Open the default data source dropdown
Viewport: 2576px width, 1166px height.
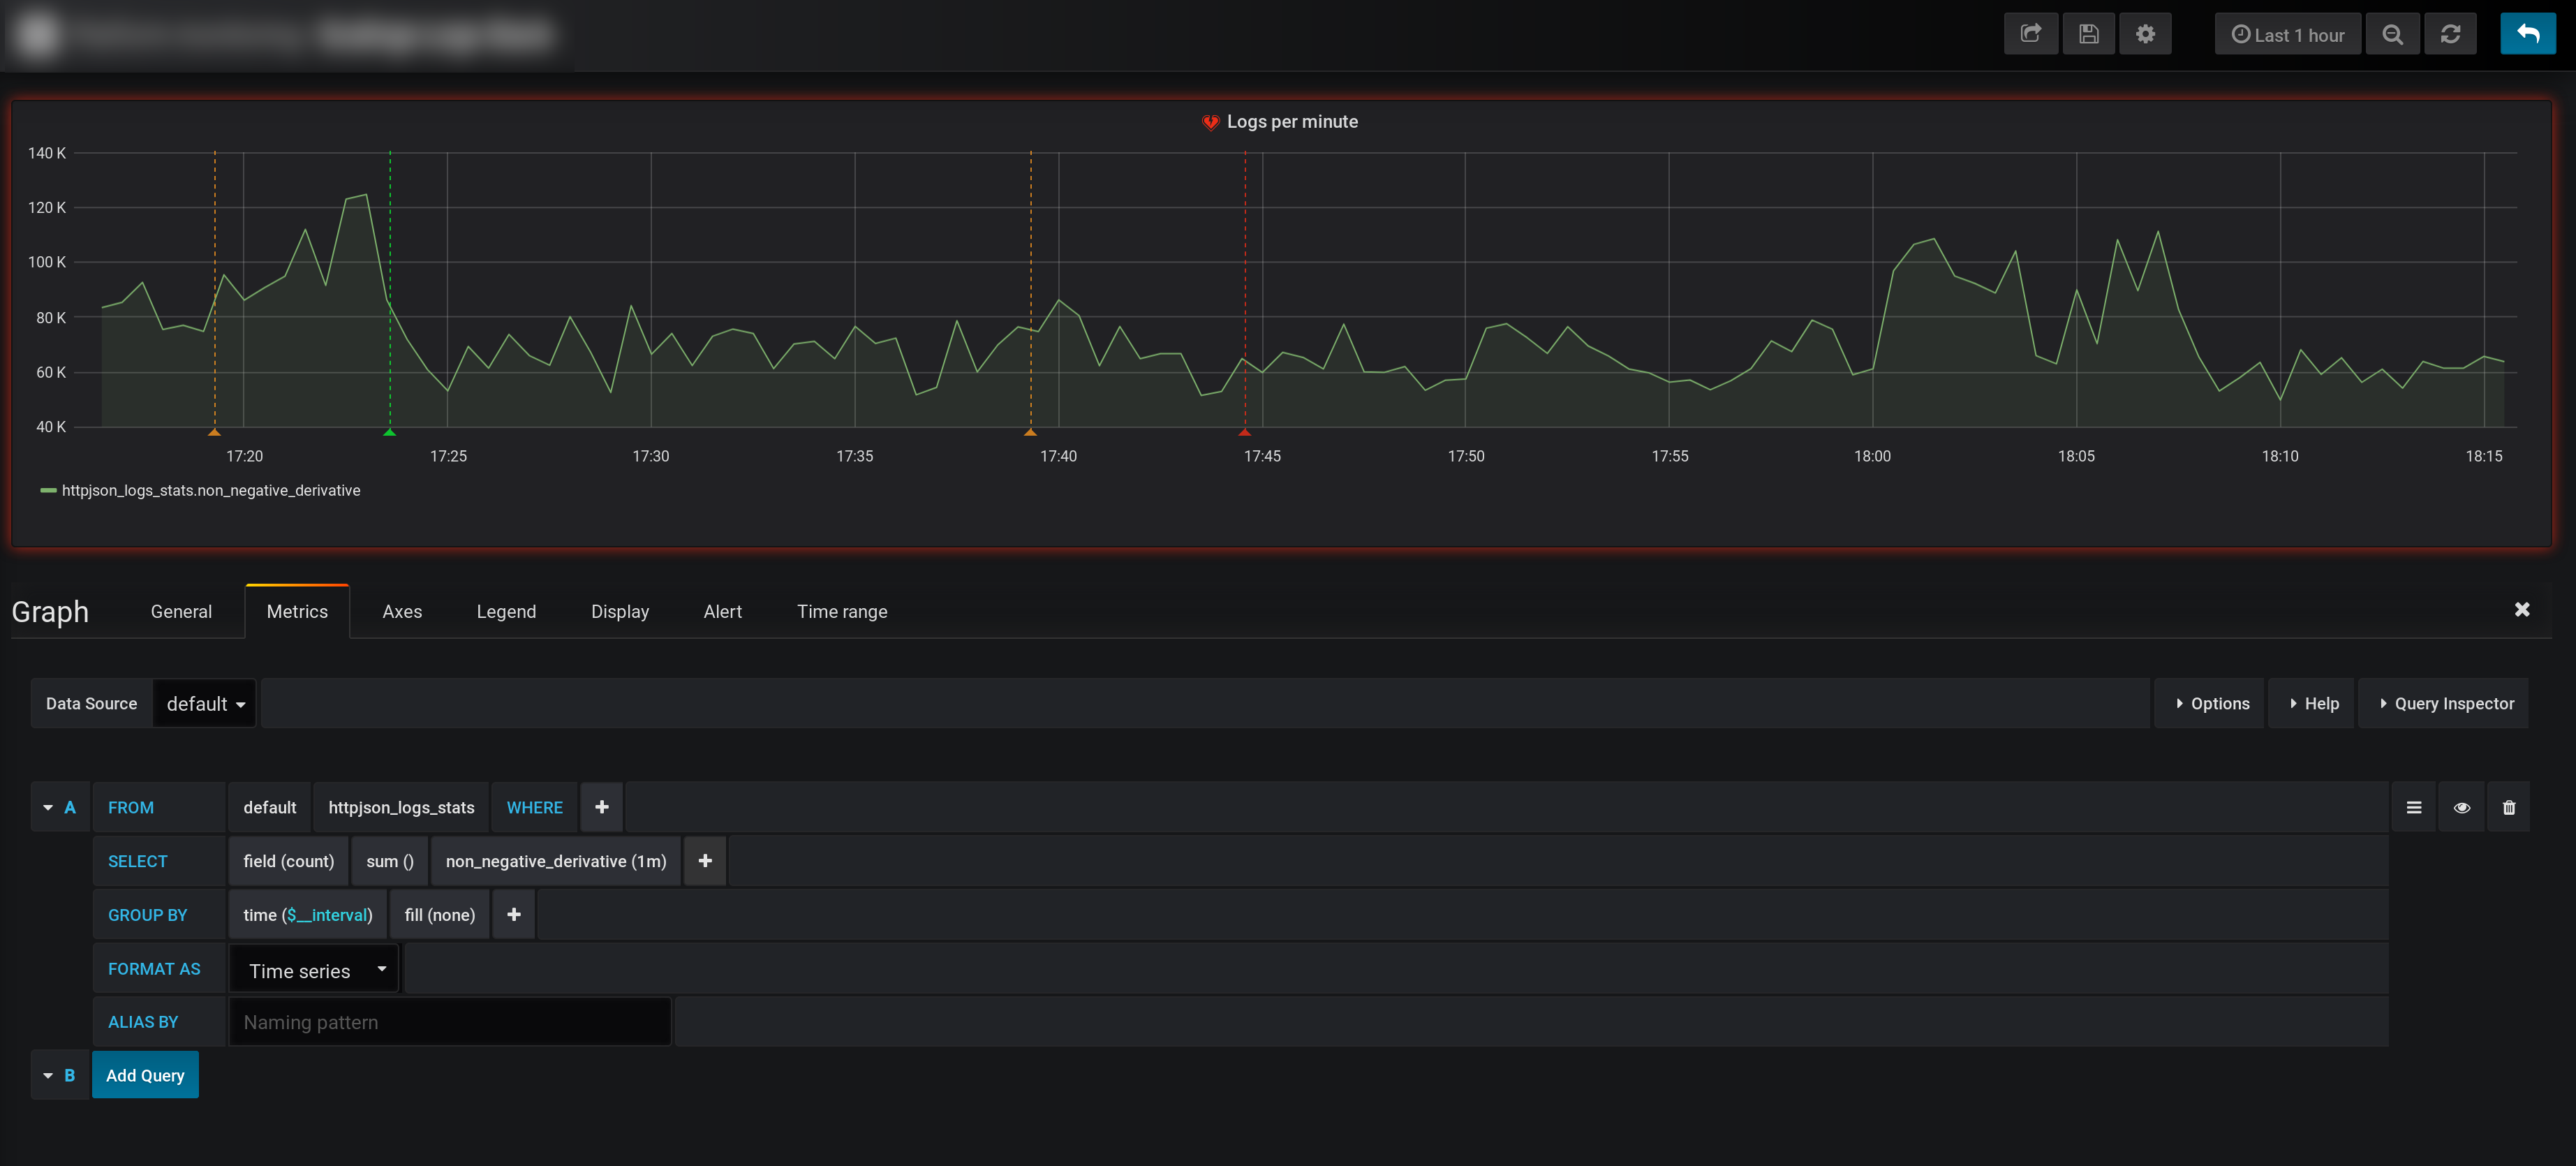point(204,704)
